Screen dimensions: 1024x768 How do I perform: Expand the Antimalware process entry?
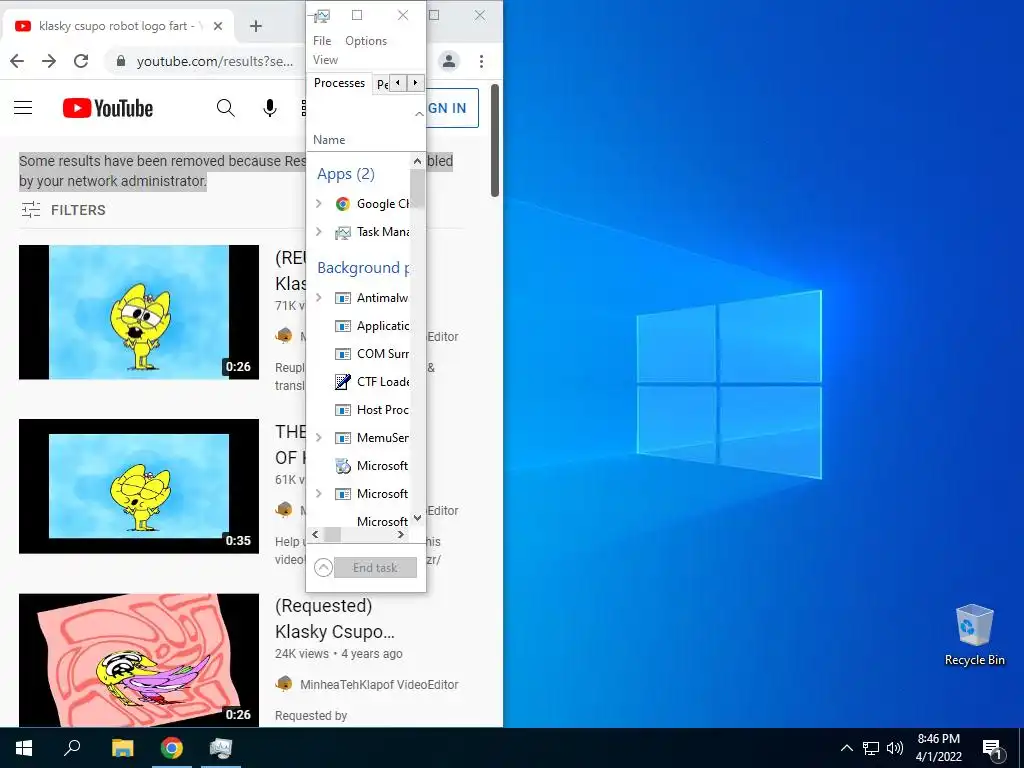[319, 298]
